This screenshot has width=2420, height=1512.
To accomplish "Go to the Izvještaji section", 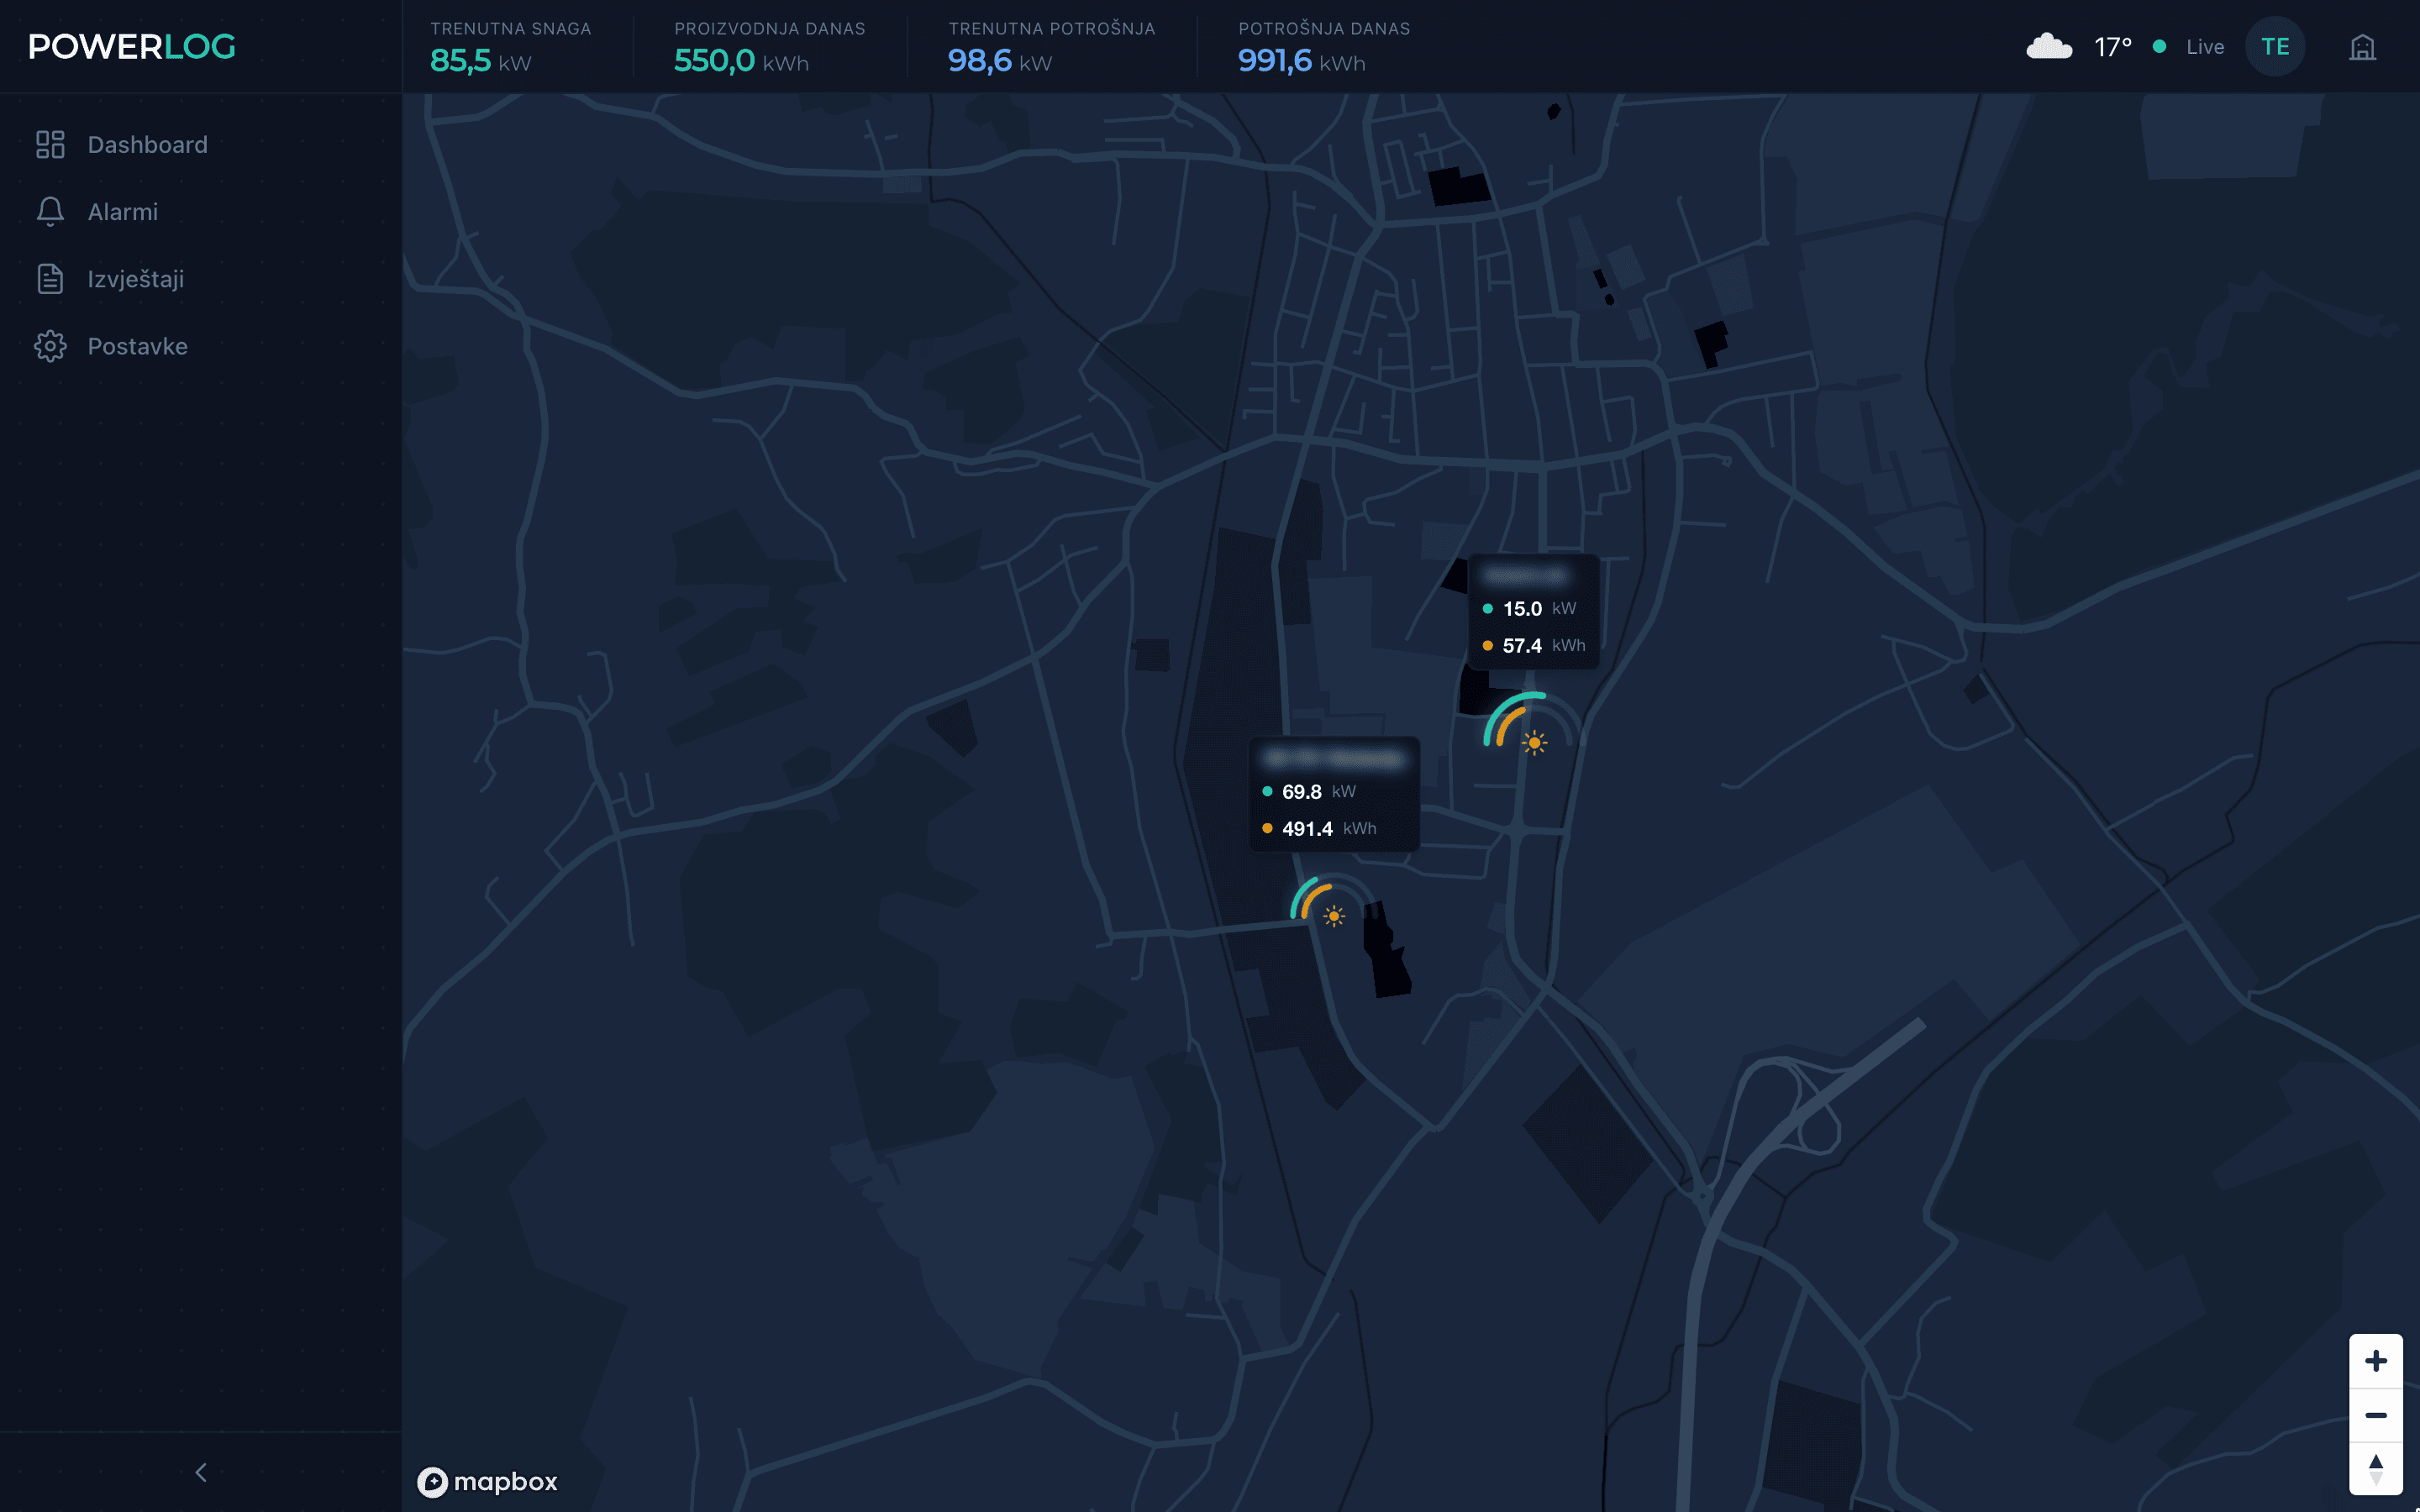I will [x=135, y=279].
